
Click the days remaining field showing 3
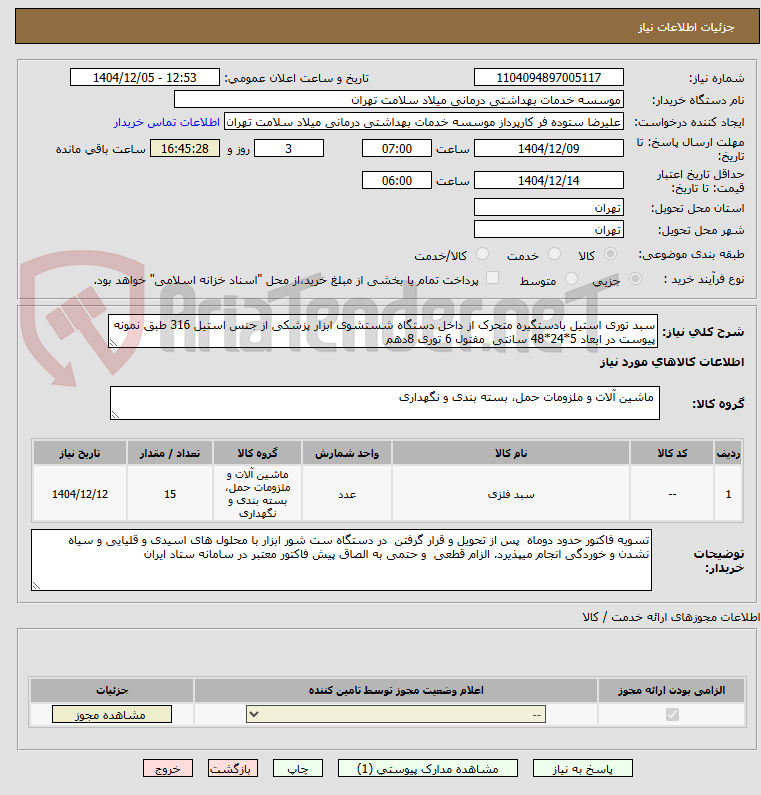[x=288, y=149]
